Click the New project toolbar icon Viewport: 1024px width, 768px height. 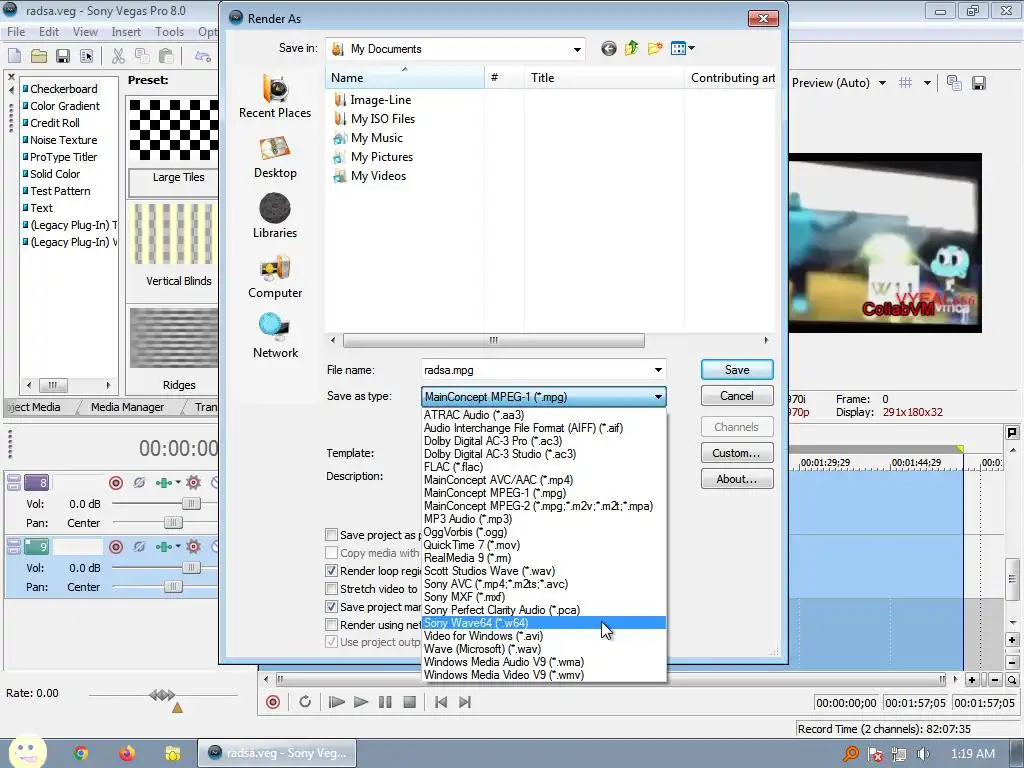coord(14,56)
